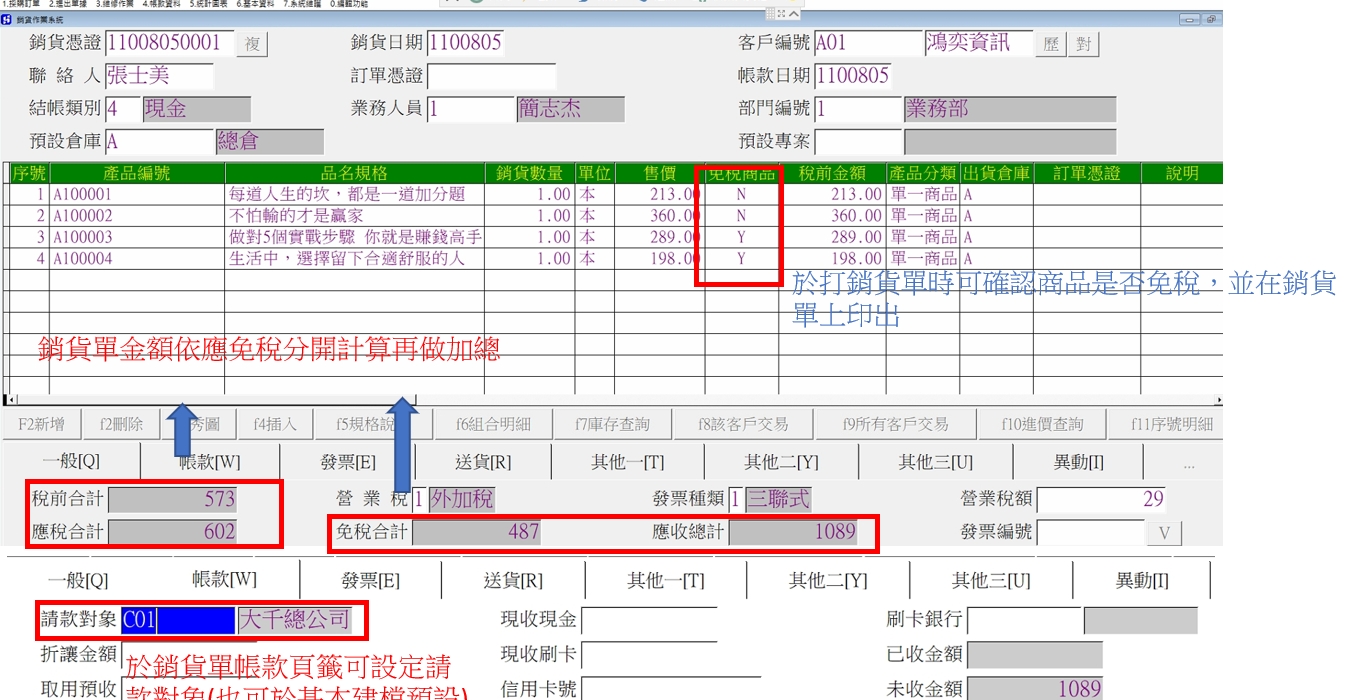Click the chevron icon beside the small X
The height and width of the screenshot is (700, 1351).
coord(793,14)
